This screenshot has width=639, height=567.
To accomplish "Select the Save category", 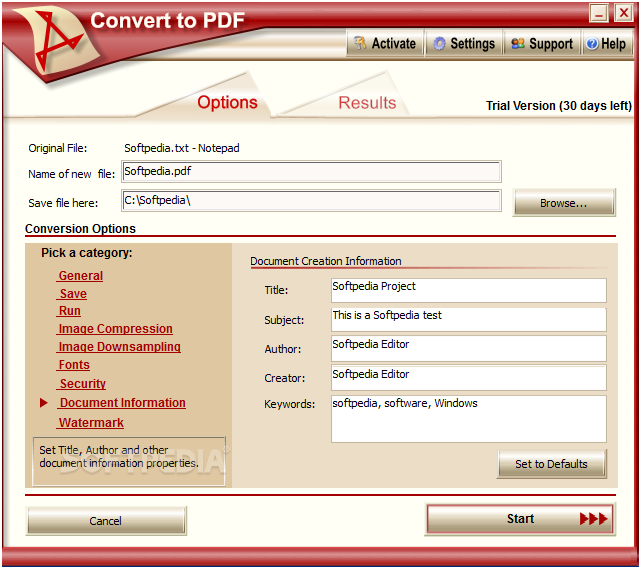I will coord(72,293).
